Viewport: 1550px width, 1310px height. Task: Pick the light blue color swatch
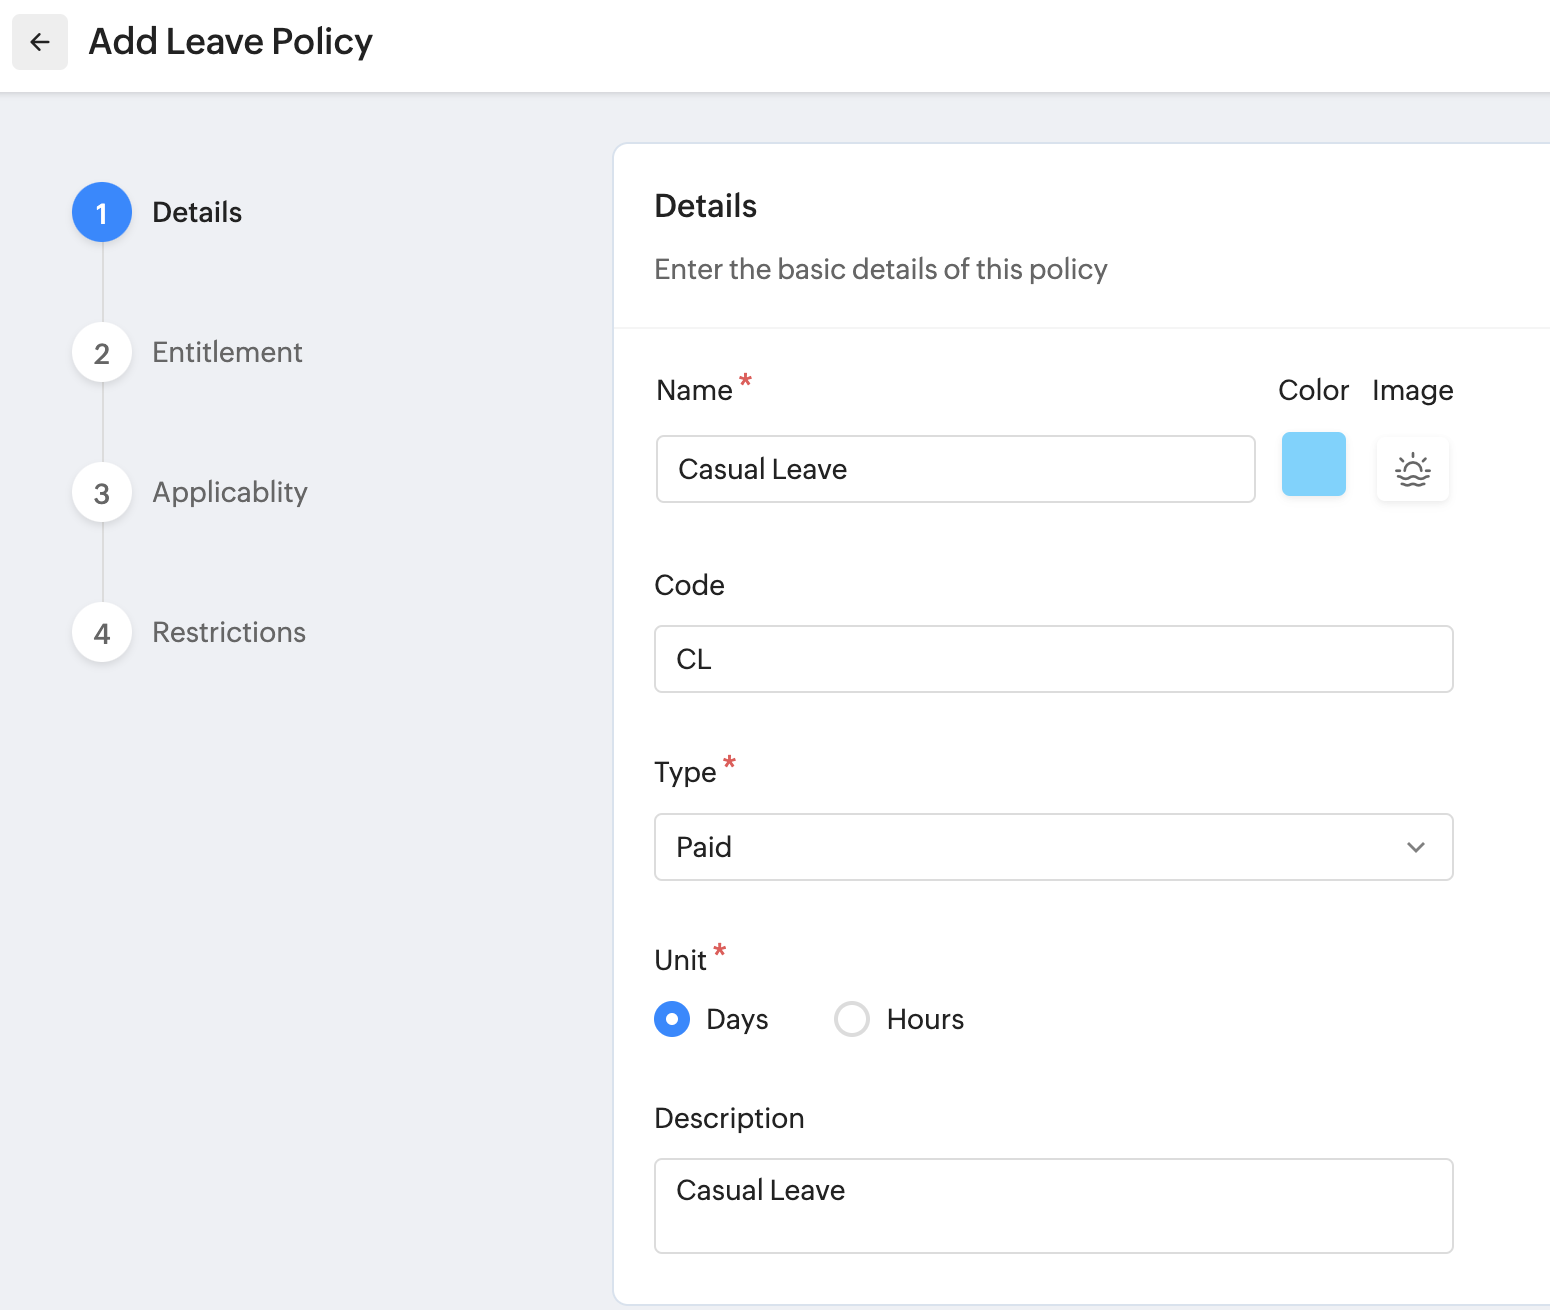1313,464
